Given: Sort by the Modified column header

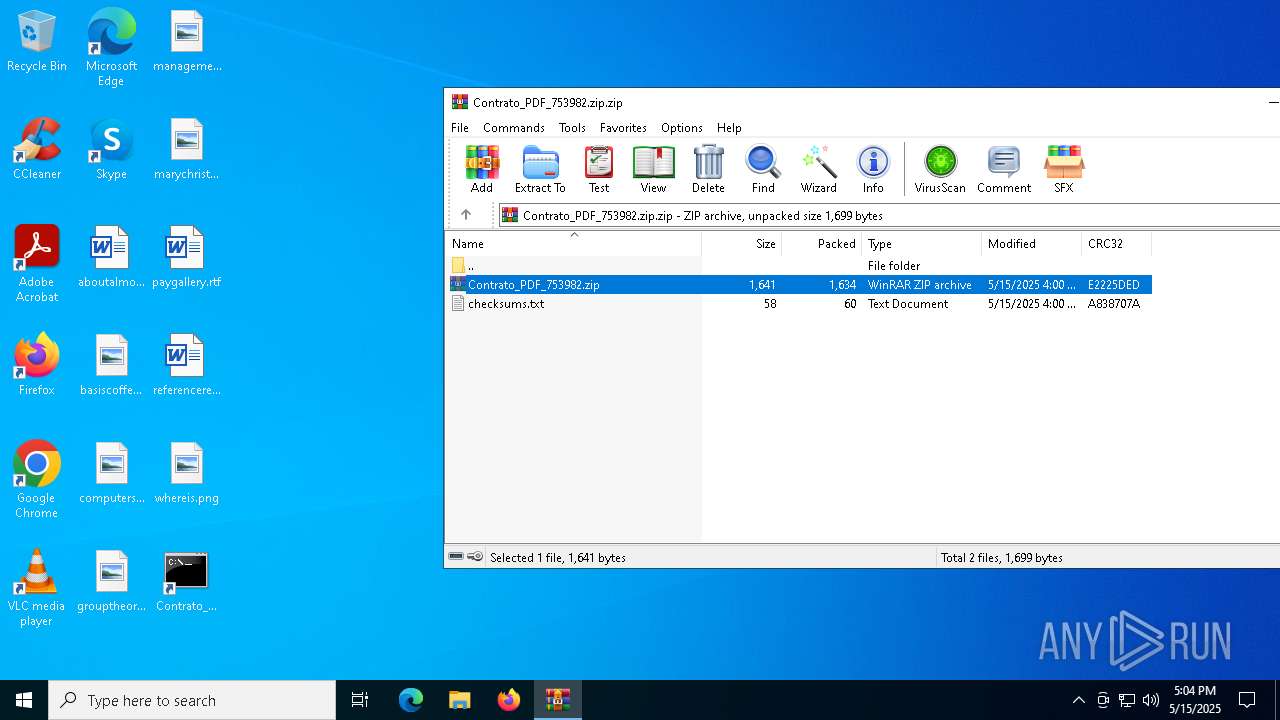Looking at the screenshot, I should (1032, 244).
